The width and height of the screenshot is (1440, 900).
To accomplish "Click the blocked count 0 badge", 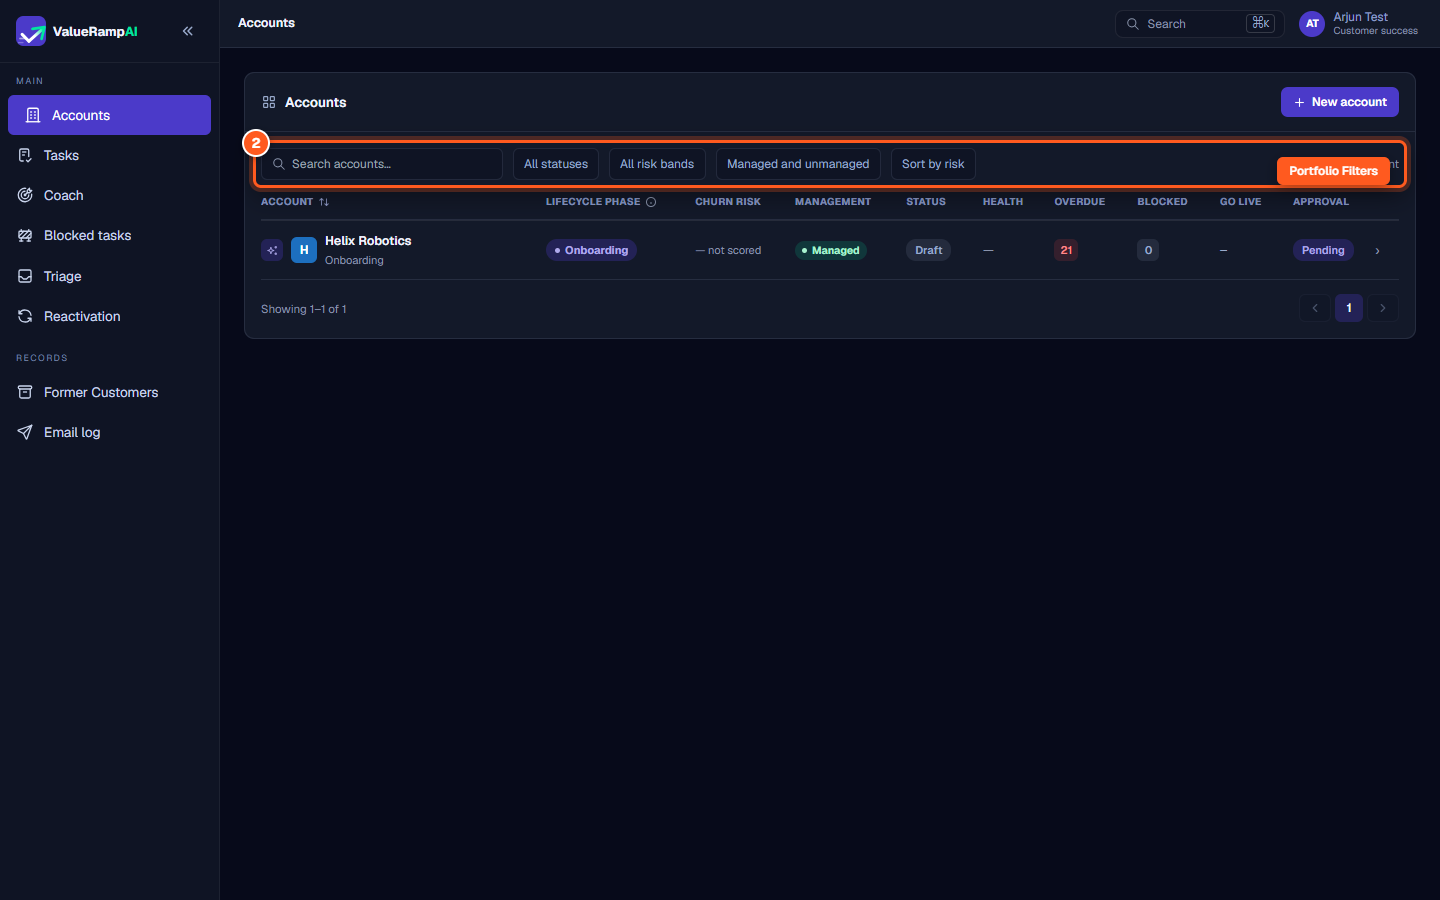I will [1148, 250].
